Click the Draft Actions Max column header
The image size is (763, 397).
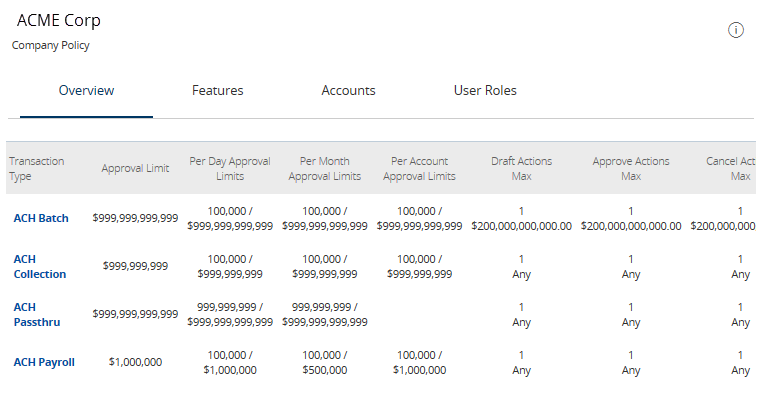[521, 168]
